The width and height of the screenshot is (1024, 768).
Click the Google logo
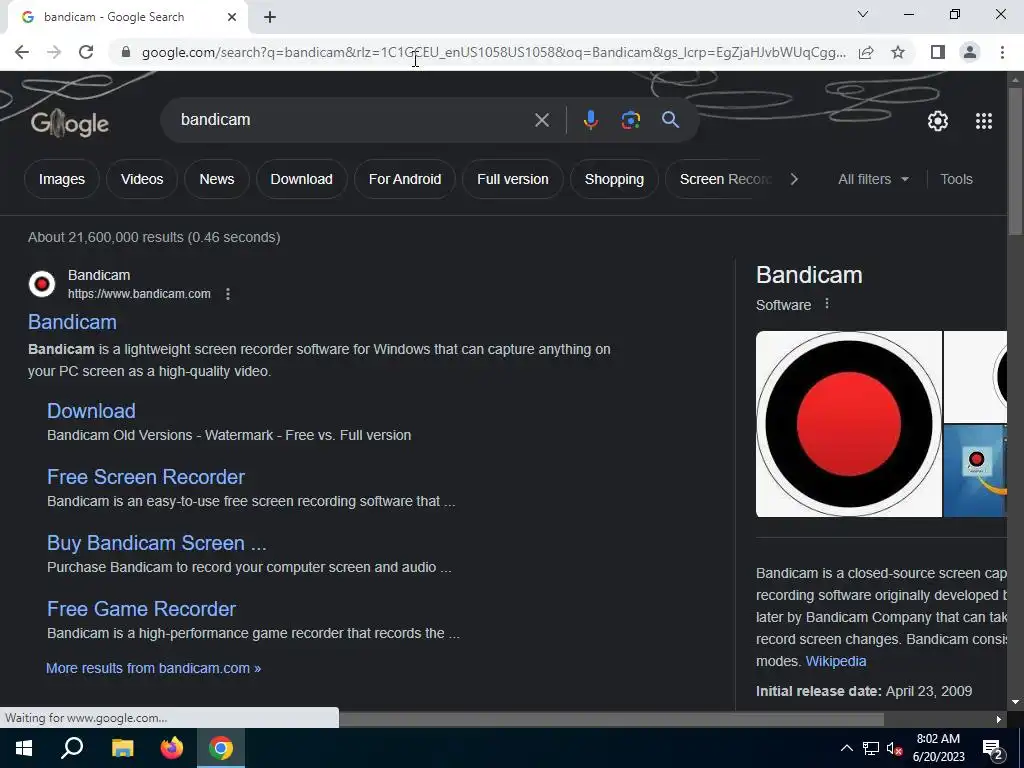click(70, 123)
